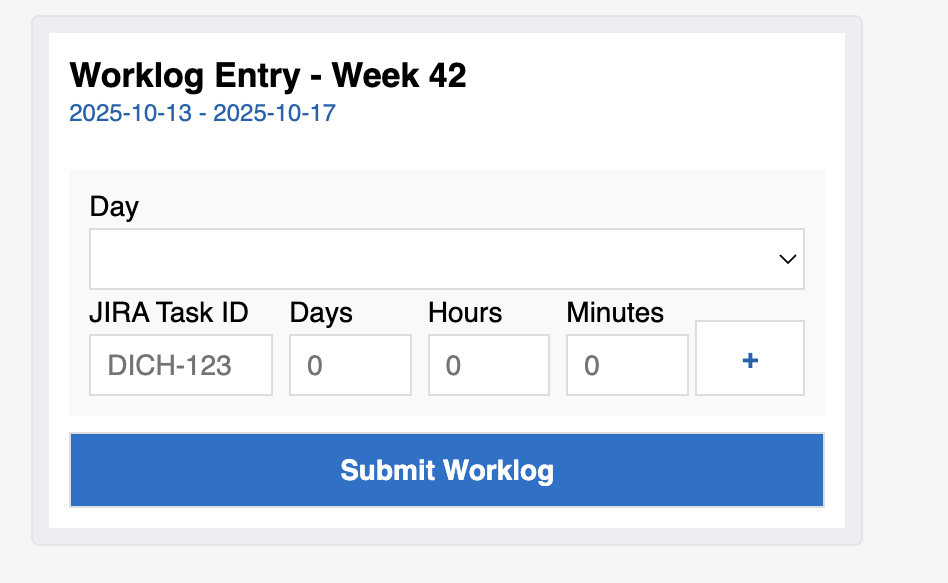This screenshot has height=583, width=948.
Task: Click the DICH-123 placeholder text
Action: point(169,365)
